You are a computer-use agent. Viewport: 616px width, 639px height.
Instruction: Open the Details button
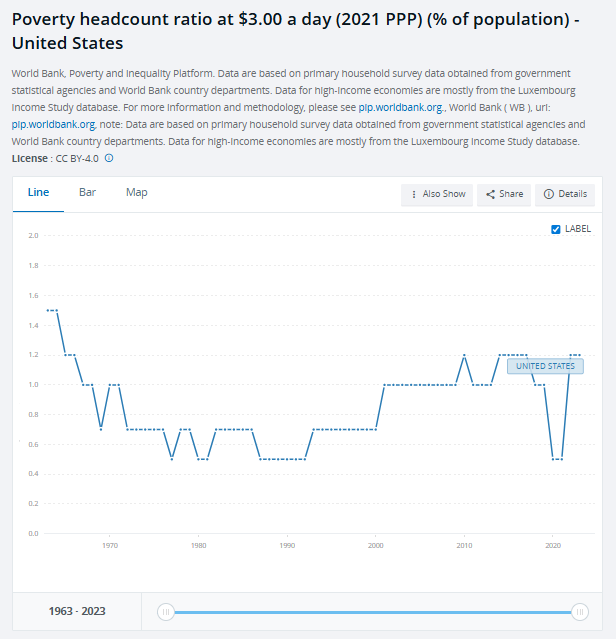565,194
